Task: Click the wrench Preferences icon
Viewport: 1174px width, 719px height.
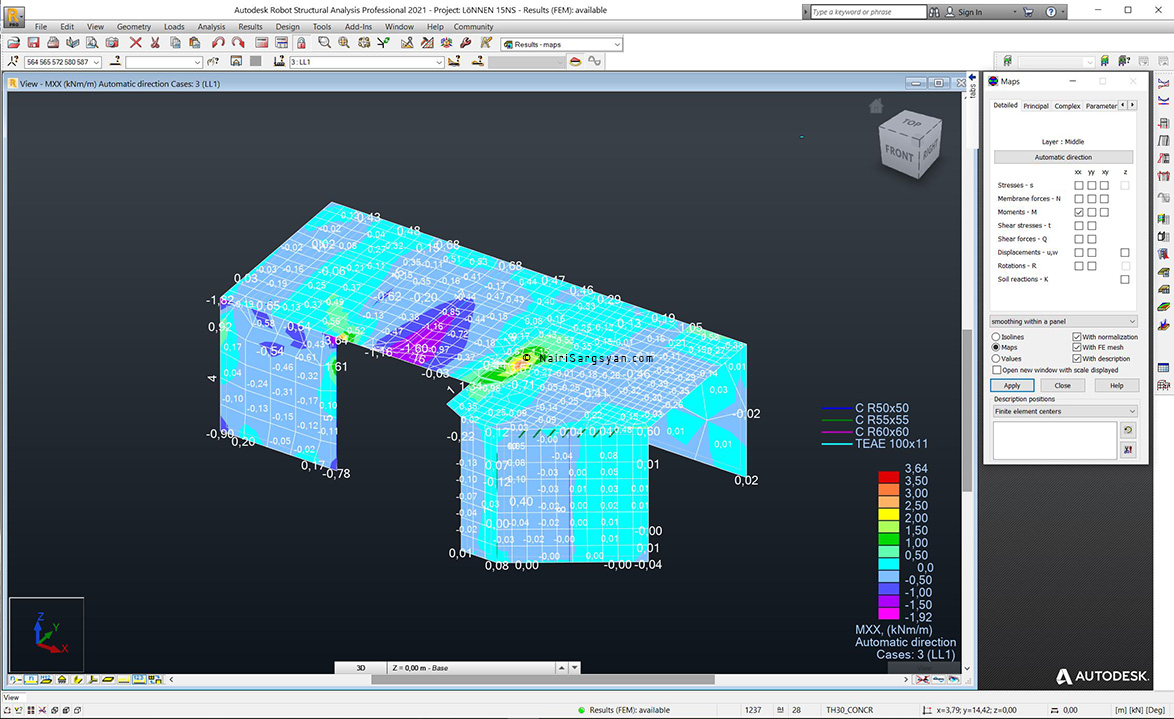Action: click(x=466, y=43)
